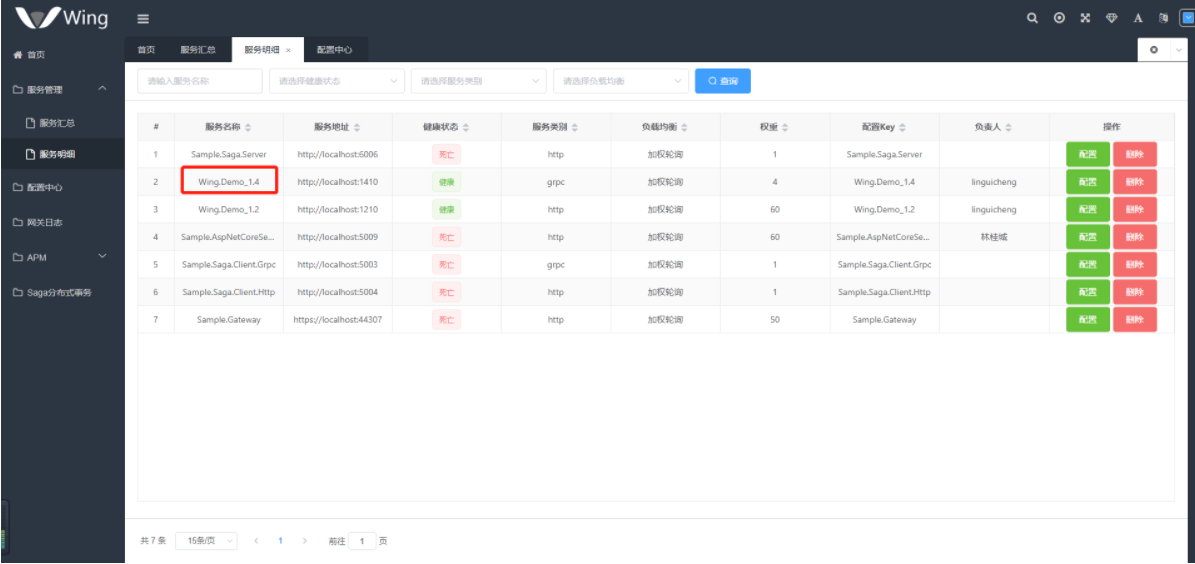Close the 服务明细 tab with its x
Image resolution: width=1195 pixels, height=564 pixels.
point(288,50)
